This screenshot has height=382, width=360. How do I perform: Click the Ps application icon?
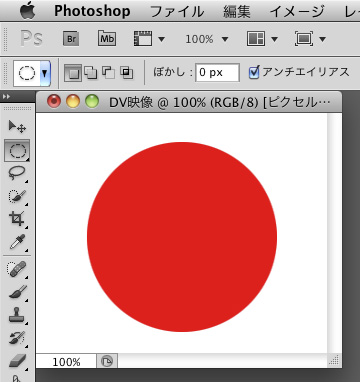tap(31, 38)
